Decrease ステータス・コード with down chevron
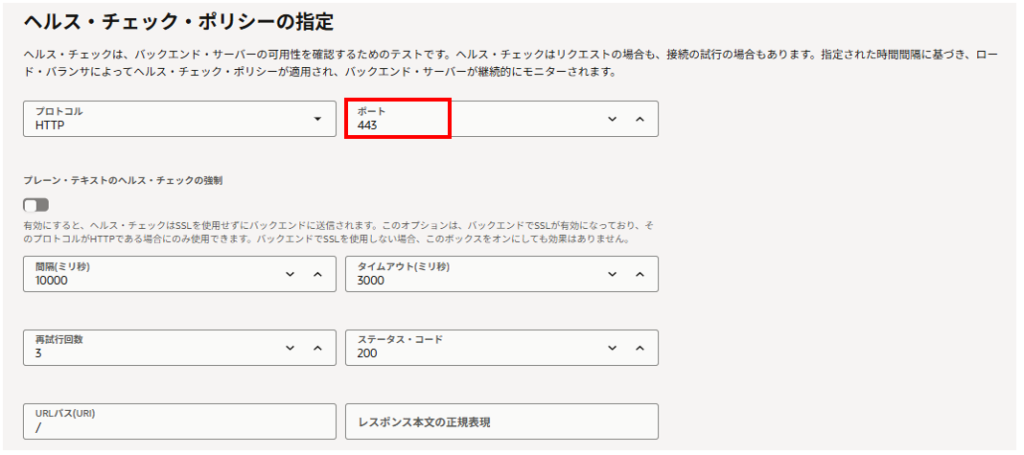Screen dimensions: 1024x455 pos(612,347)
